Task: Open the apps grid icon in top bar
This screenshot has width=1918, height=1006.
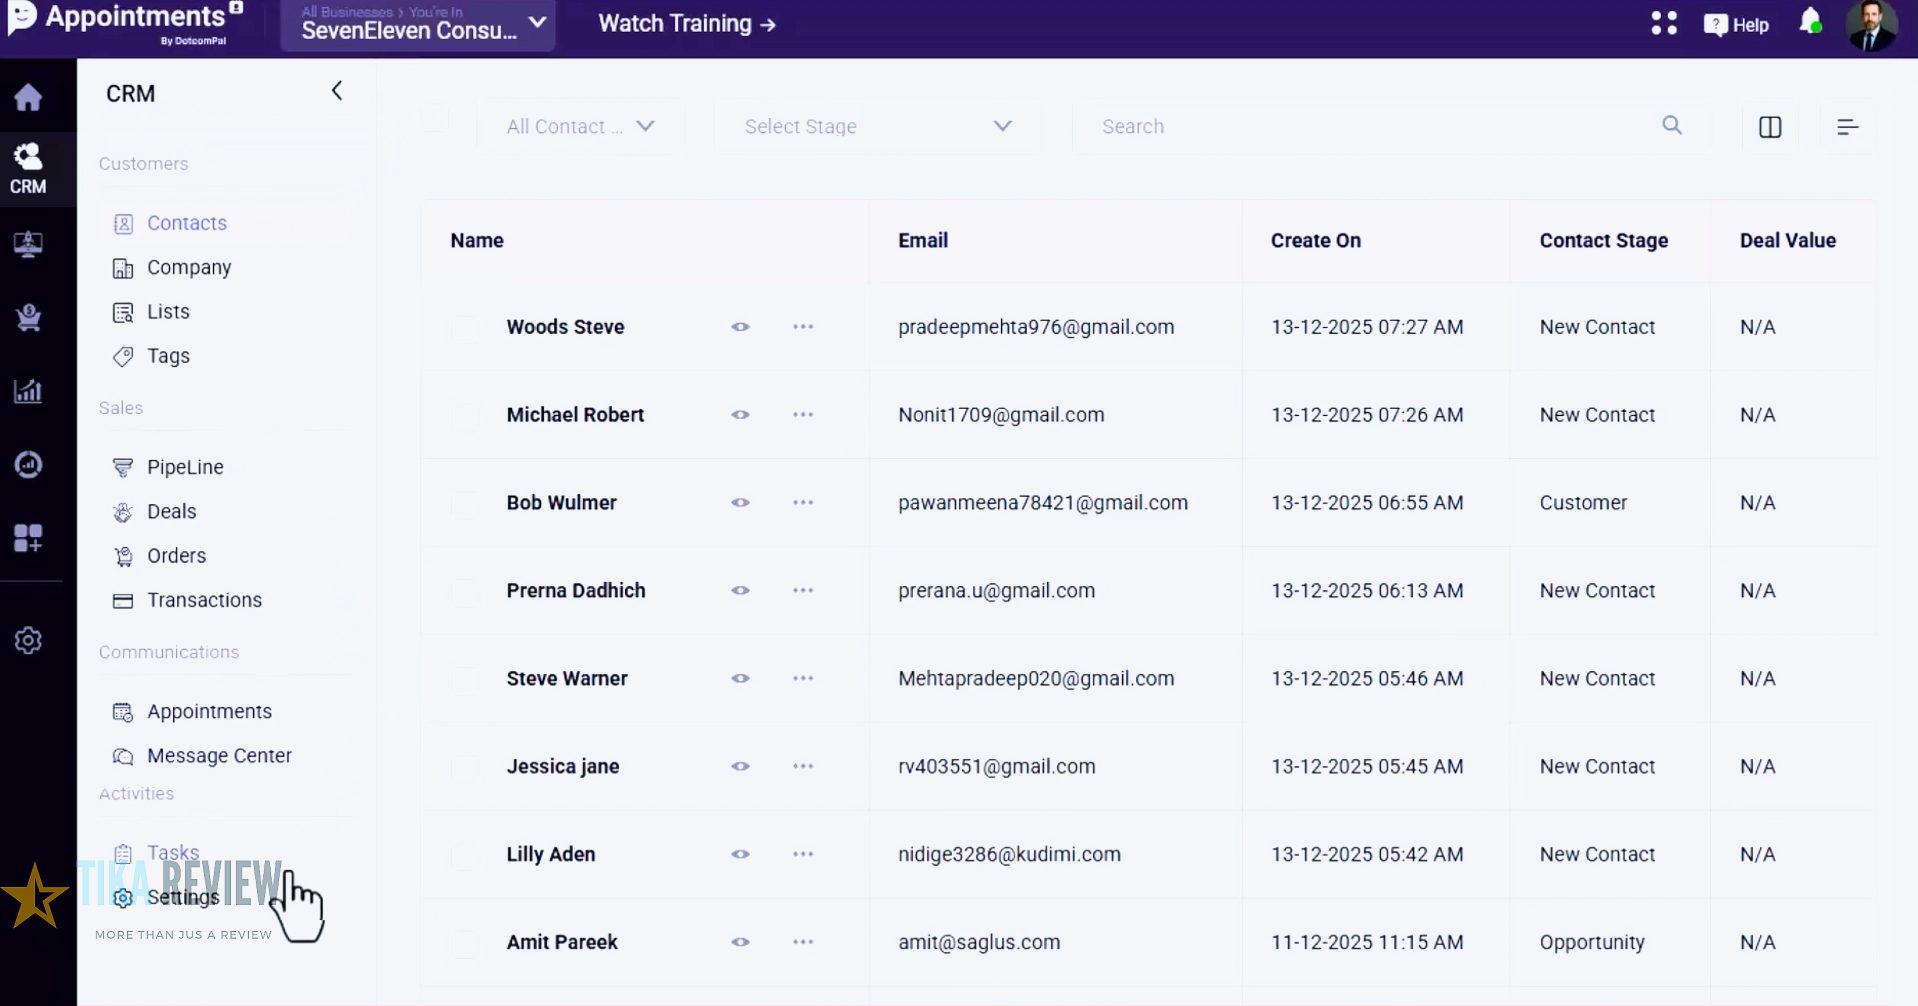Action: (x=1664, y=23)
